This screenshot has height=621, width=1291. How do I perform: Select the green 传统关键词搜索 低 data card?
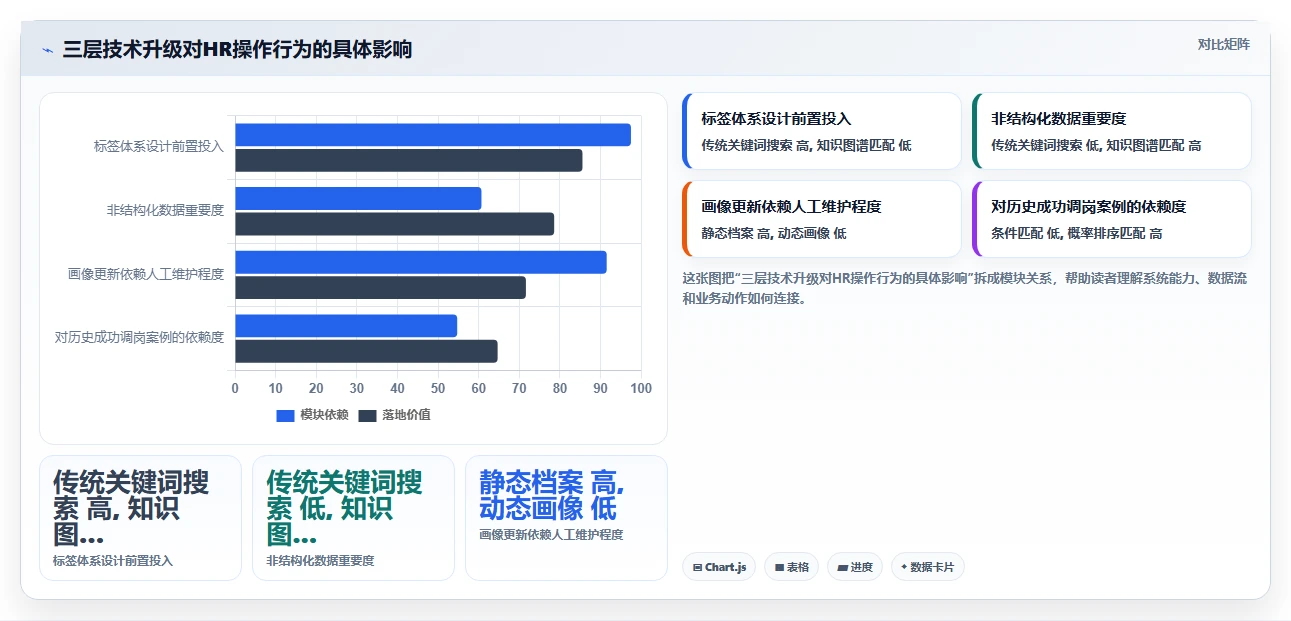click(x=353, y=518)
